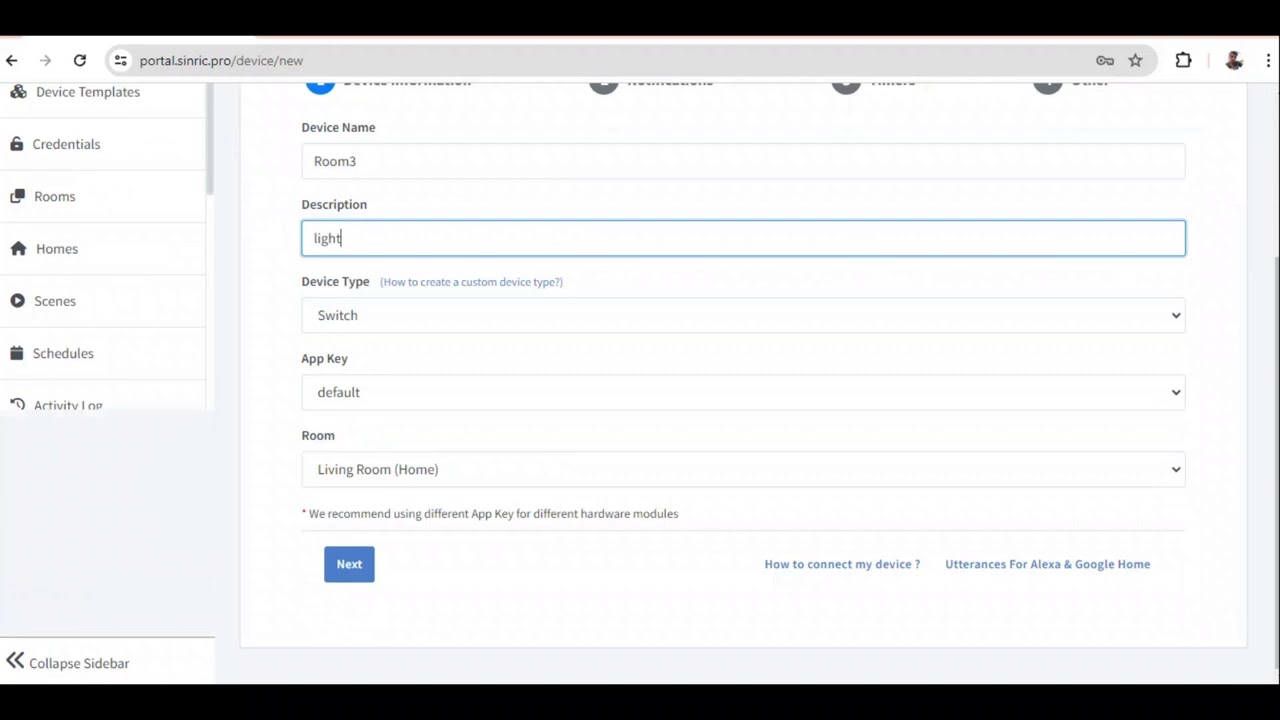Image resolution: width=1280 pixels, height=720 pixels.
Task: Bookmark this page with the star icon
Action: pos(1136,60)
